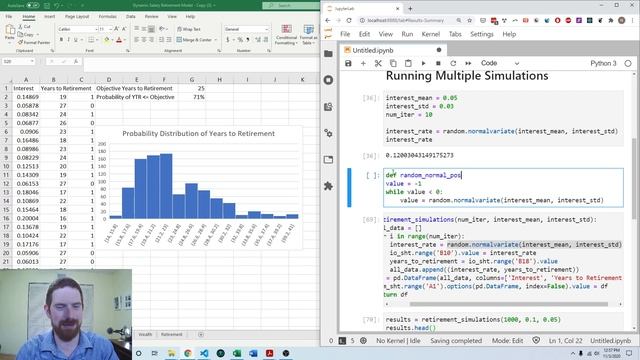Open JupyterLab Run menu
Viewport: 640px width, 360px height.
click(407, 34)
